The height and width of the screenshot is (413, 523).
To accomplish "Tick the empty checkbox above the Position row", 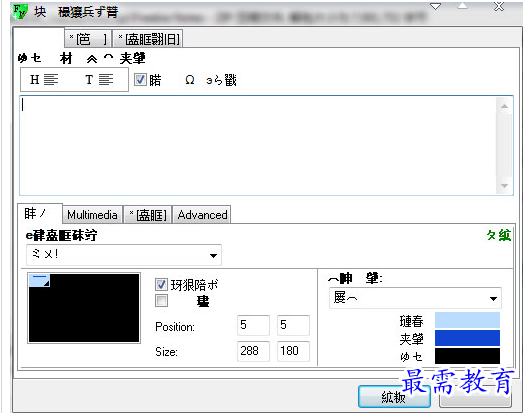I will pos(161,301).
